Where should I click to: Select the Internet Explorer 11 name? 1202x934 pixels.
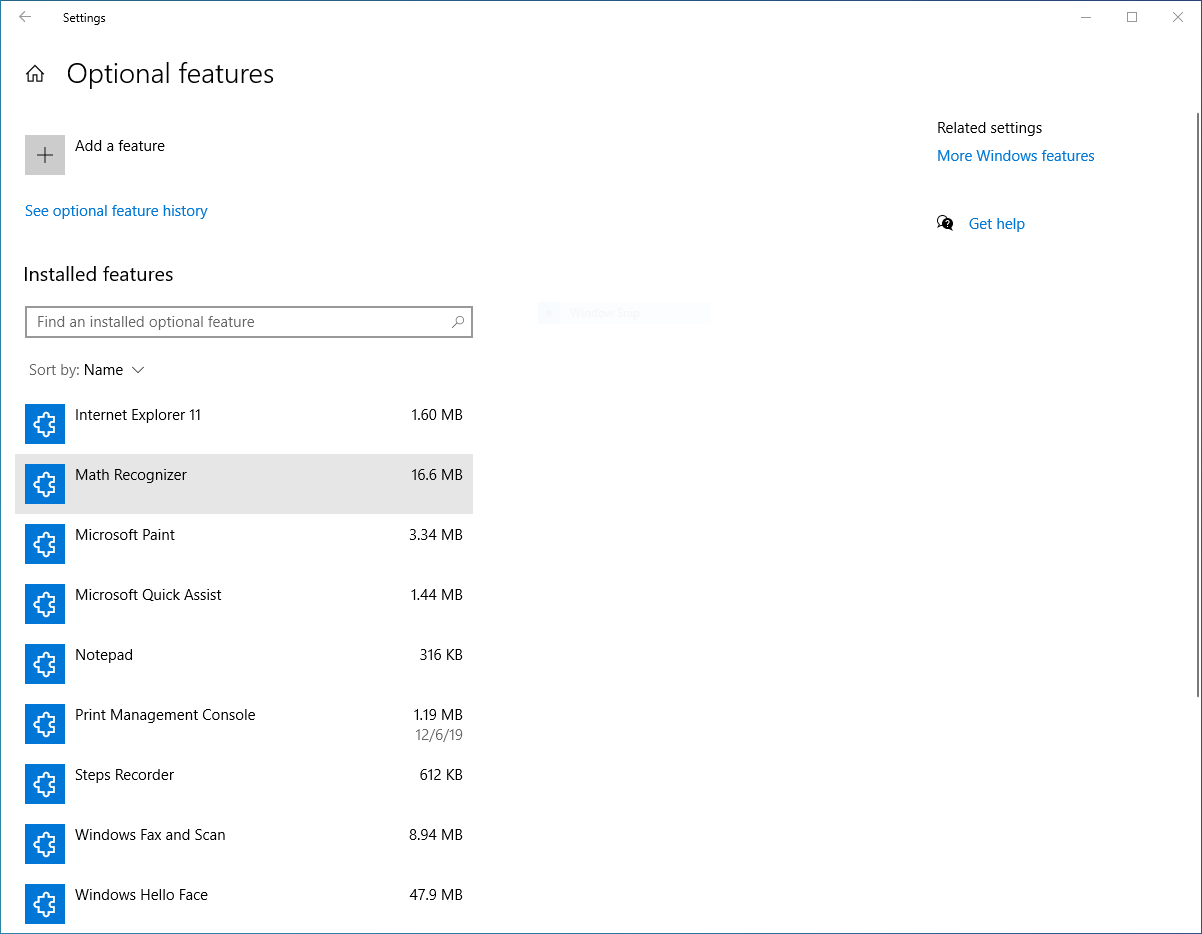[x=138, y=415]
